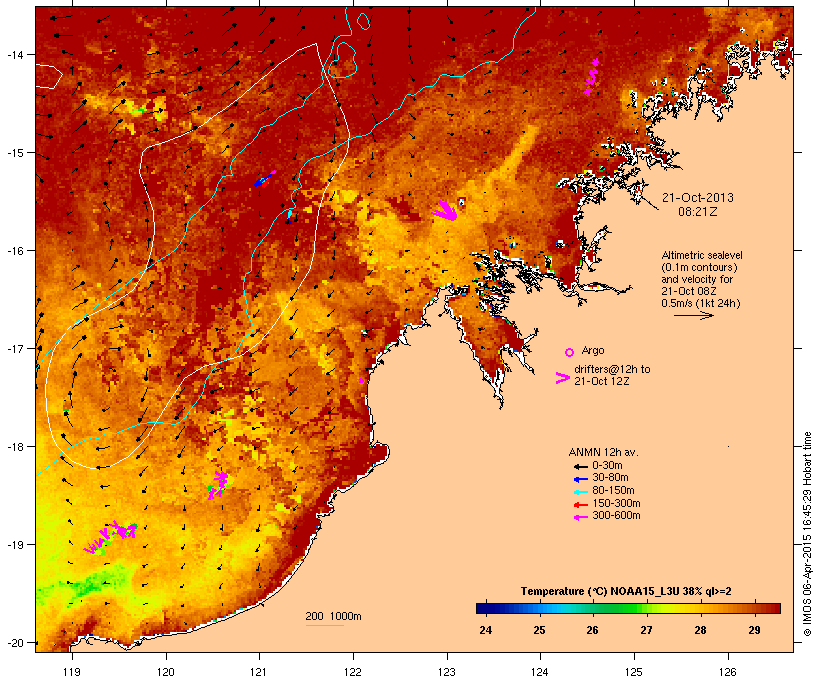The image size is (820, 680).
Task: Click the small magenta Argo marker on coast near 17.3S
Action: point(361,380)
